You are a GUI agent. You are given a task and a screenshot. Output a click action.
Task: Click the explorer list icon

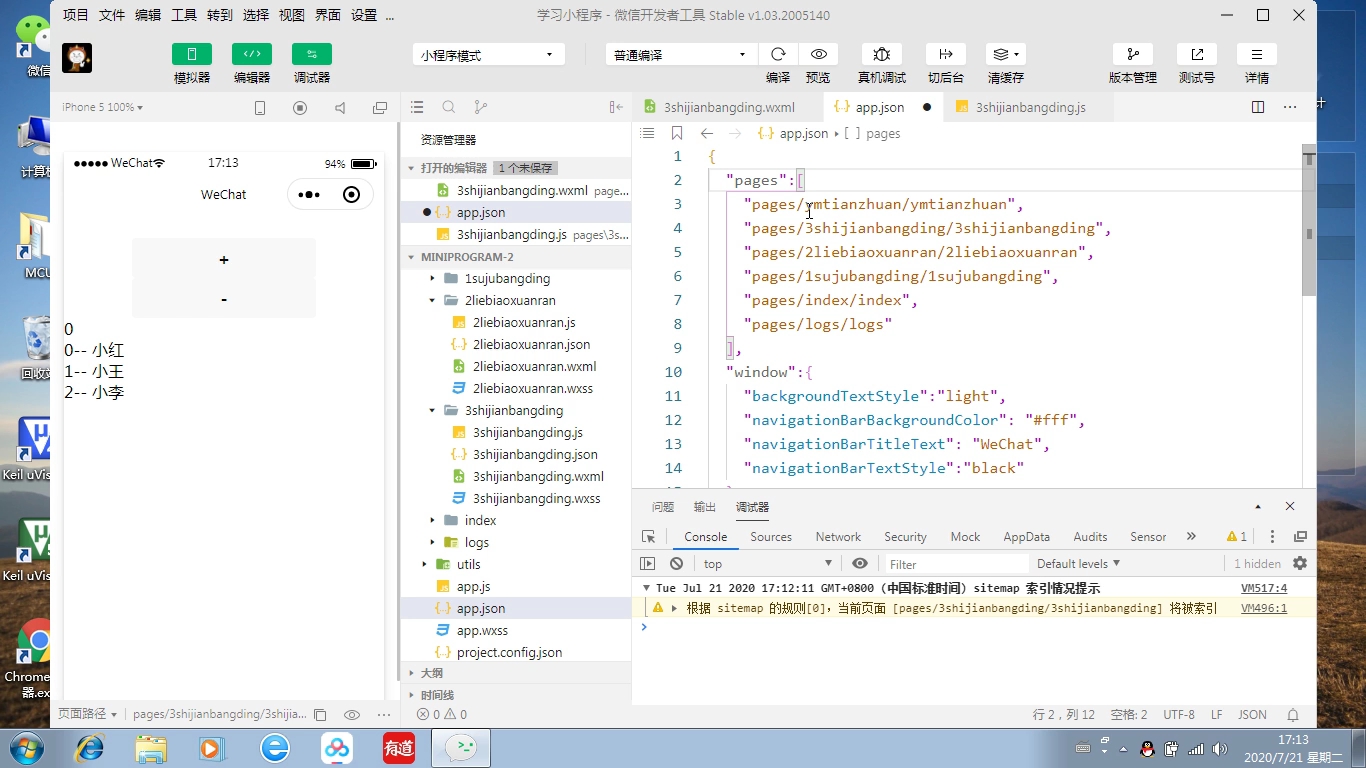(x=417, y=107)
